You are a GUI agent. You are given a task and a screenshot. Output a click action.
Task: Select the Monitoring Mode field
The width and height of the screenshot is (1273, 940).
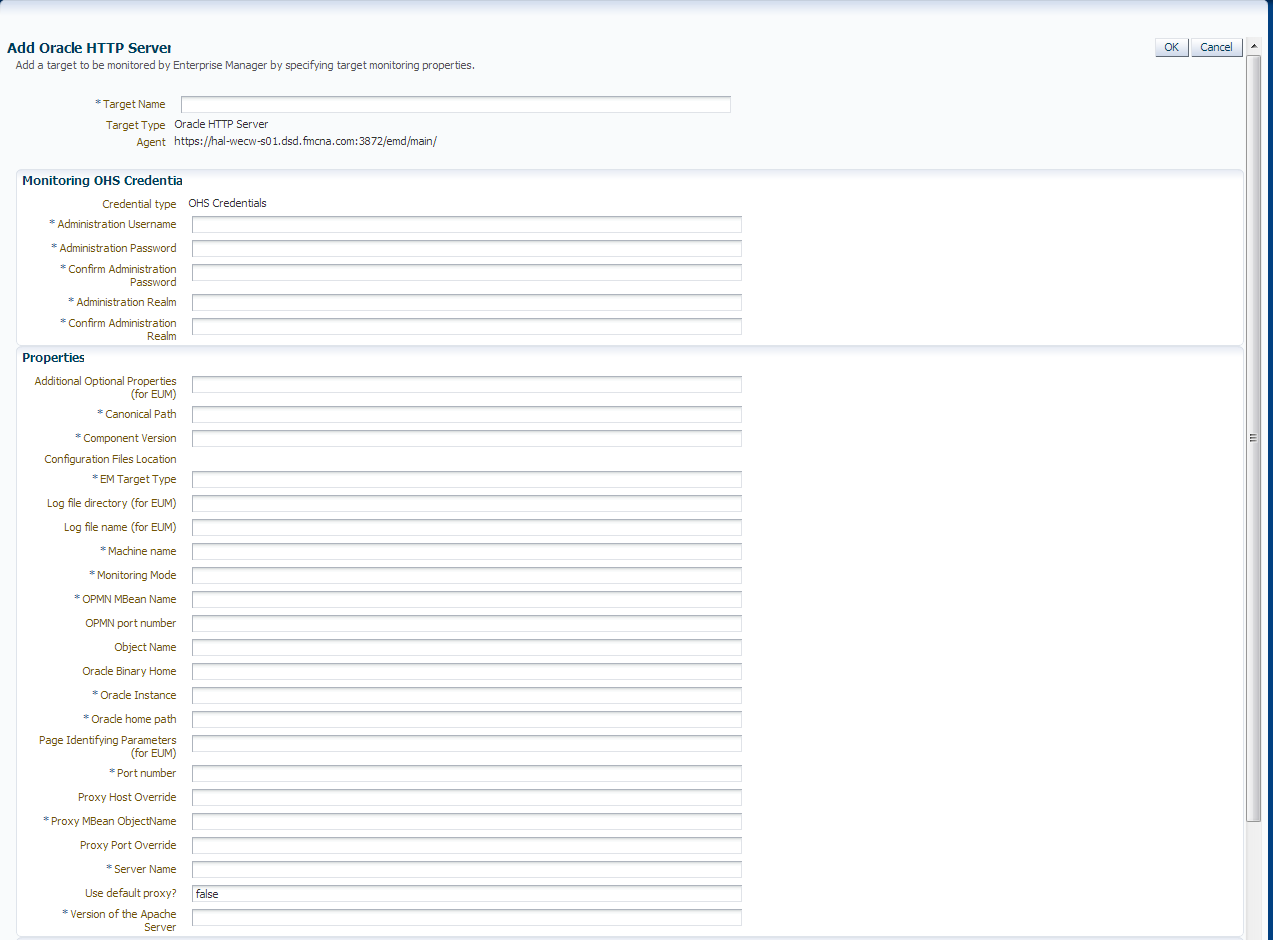coord(467,575)
